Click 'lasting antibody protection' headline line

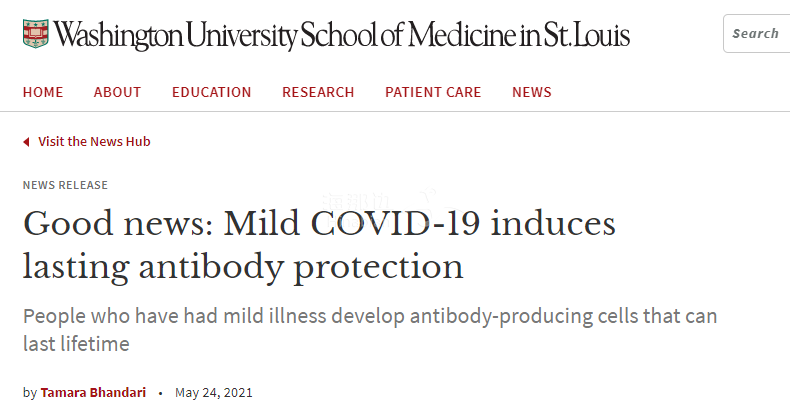click(243, 267)
